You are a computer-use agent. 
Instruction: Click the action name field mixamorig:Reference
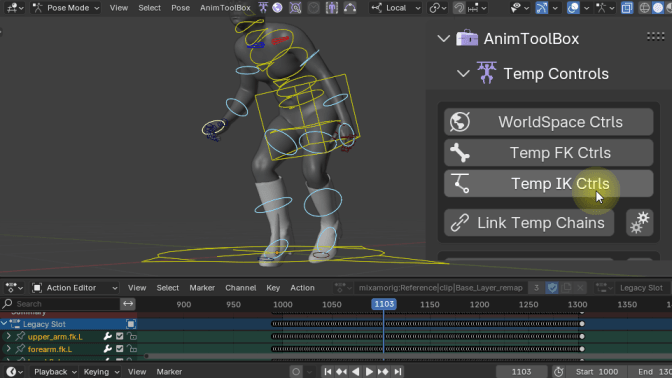pos(441,288)
